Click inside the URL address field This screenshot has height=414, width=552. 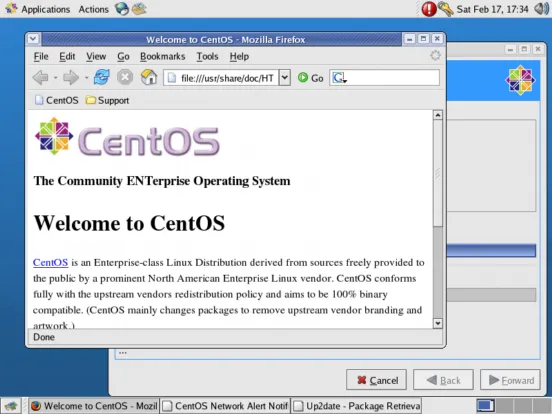tap(227, 78)
